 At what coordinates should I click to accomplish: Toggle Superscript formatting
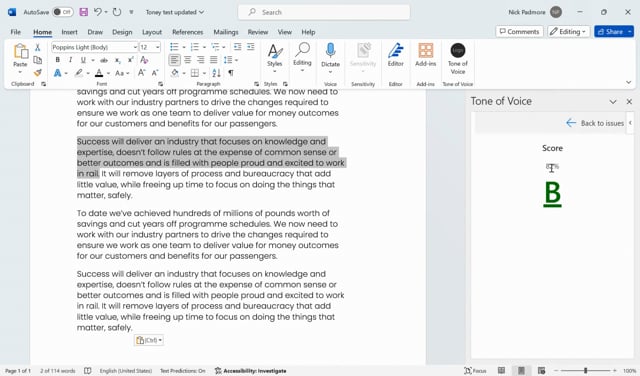(x=131, y=60)
